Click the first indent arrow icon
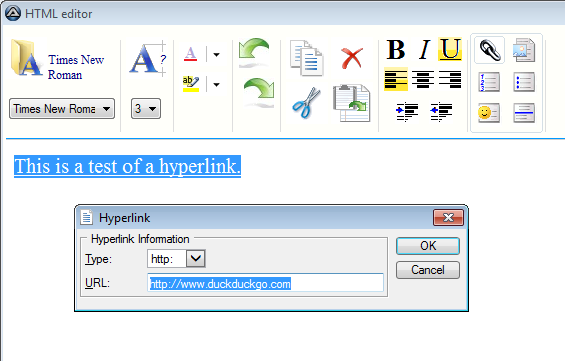The height and width of the screenshot is (361, 565). pos(407,112)
